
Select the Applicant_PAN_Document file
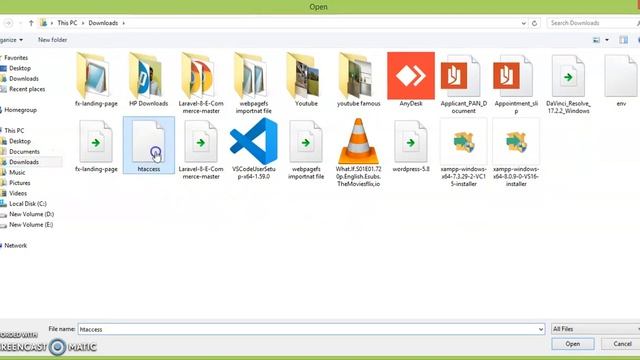pyautogui.click(x=464, y=83)
